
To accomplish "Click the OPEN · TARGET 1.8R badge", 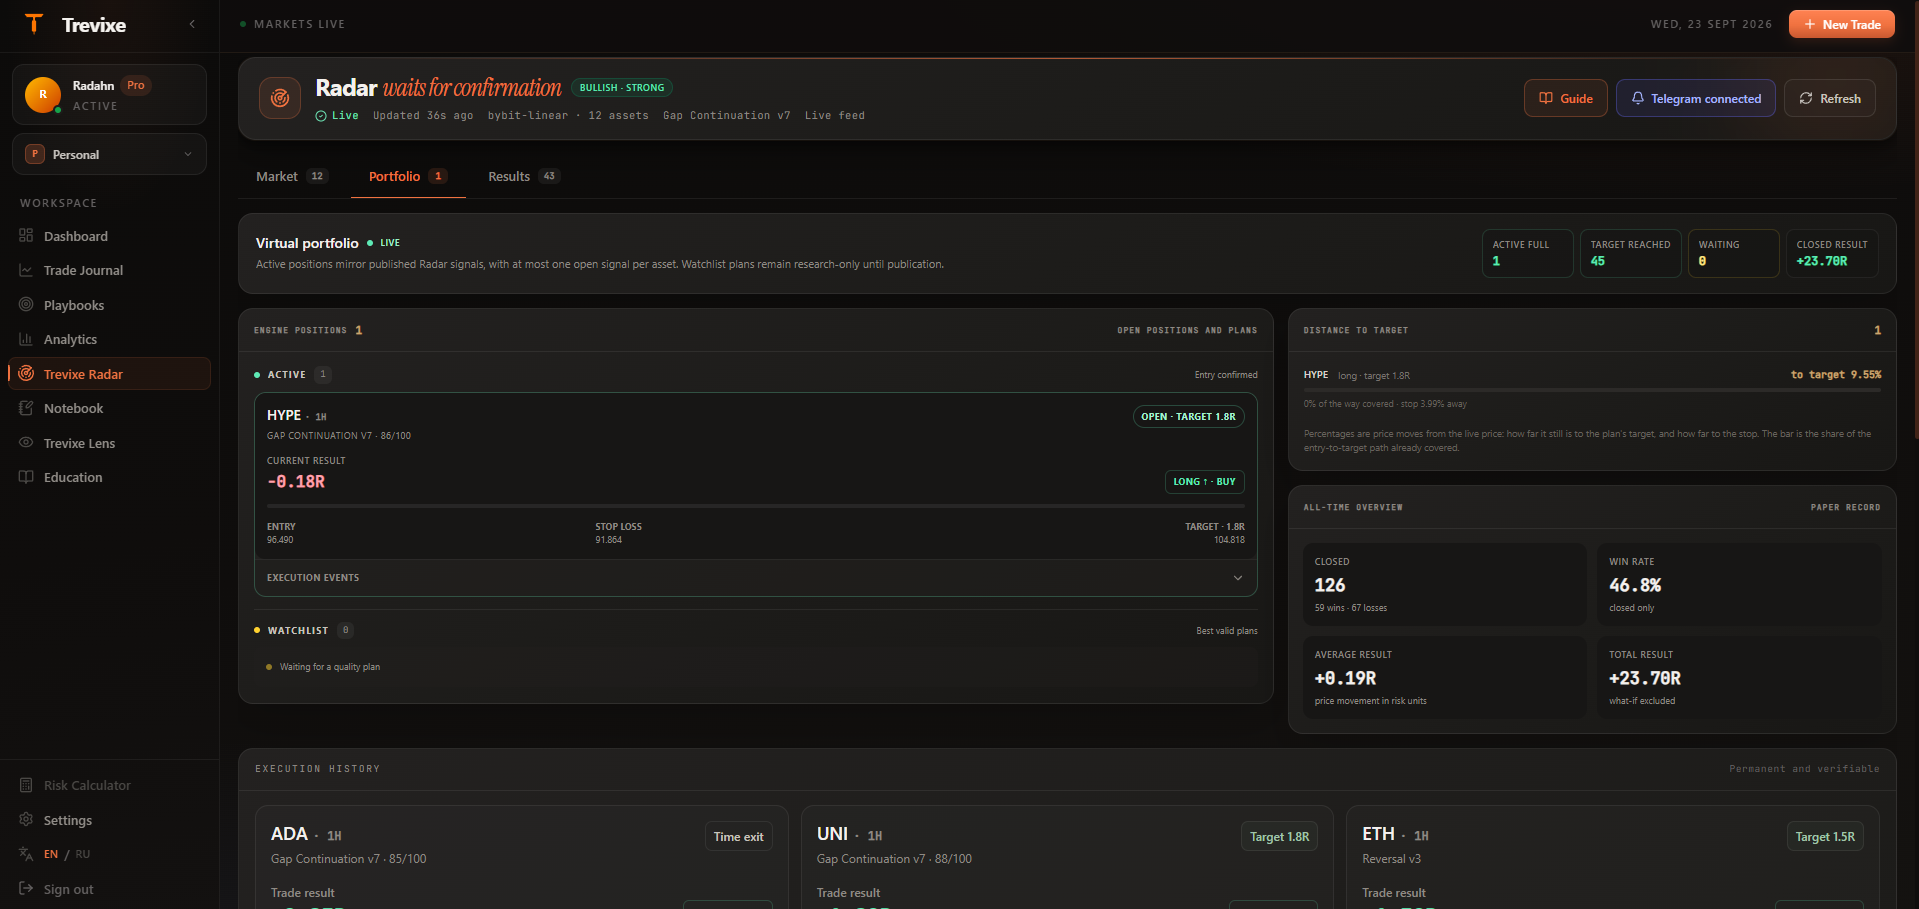I will pos(1188,416).
